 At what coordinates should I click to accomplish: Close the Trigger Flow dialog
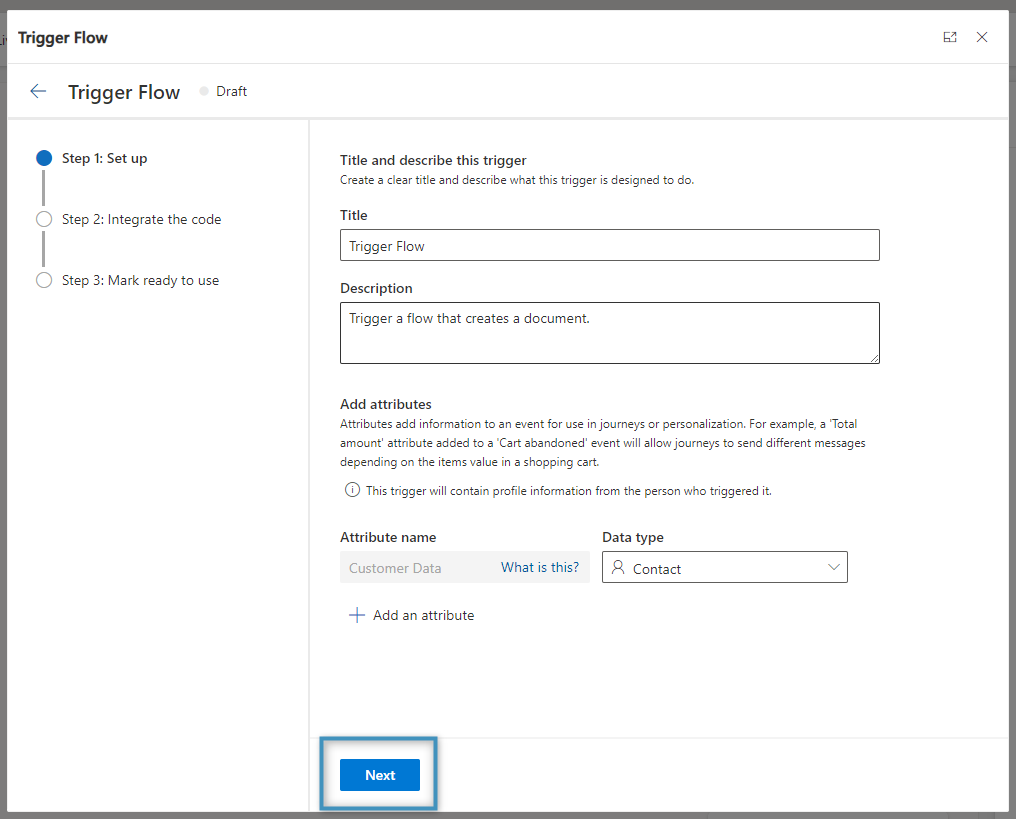click(x=982, y=38)
